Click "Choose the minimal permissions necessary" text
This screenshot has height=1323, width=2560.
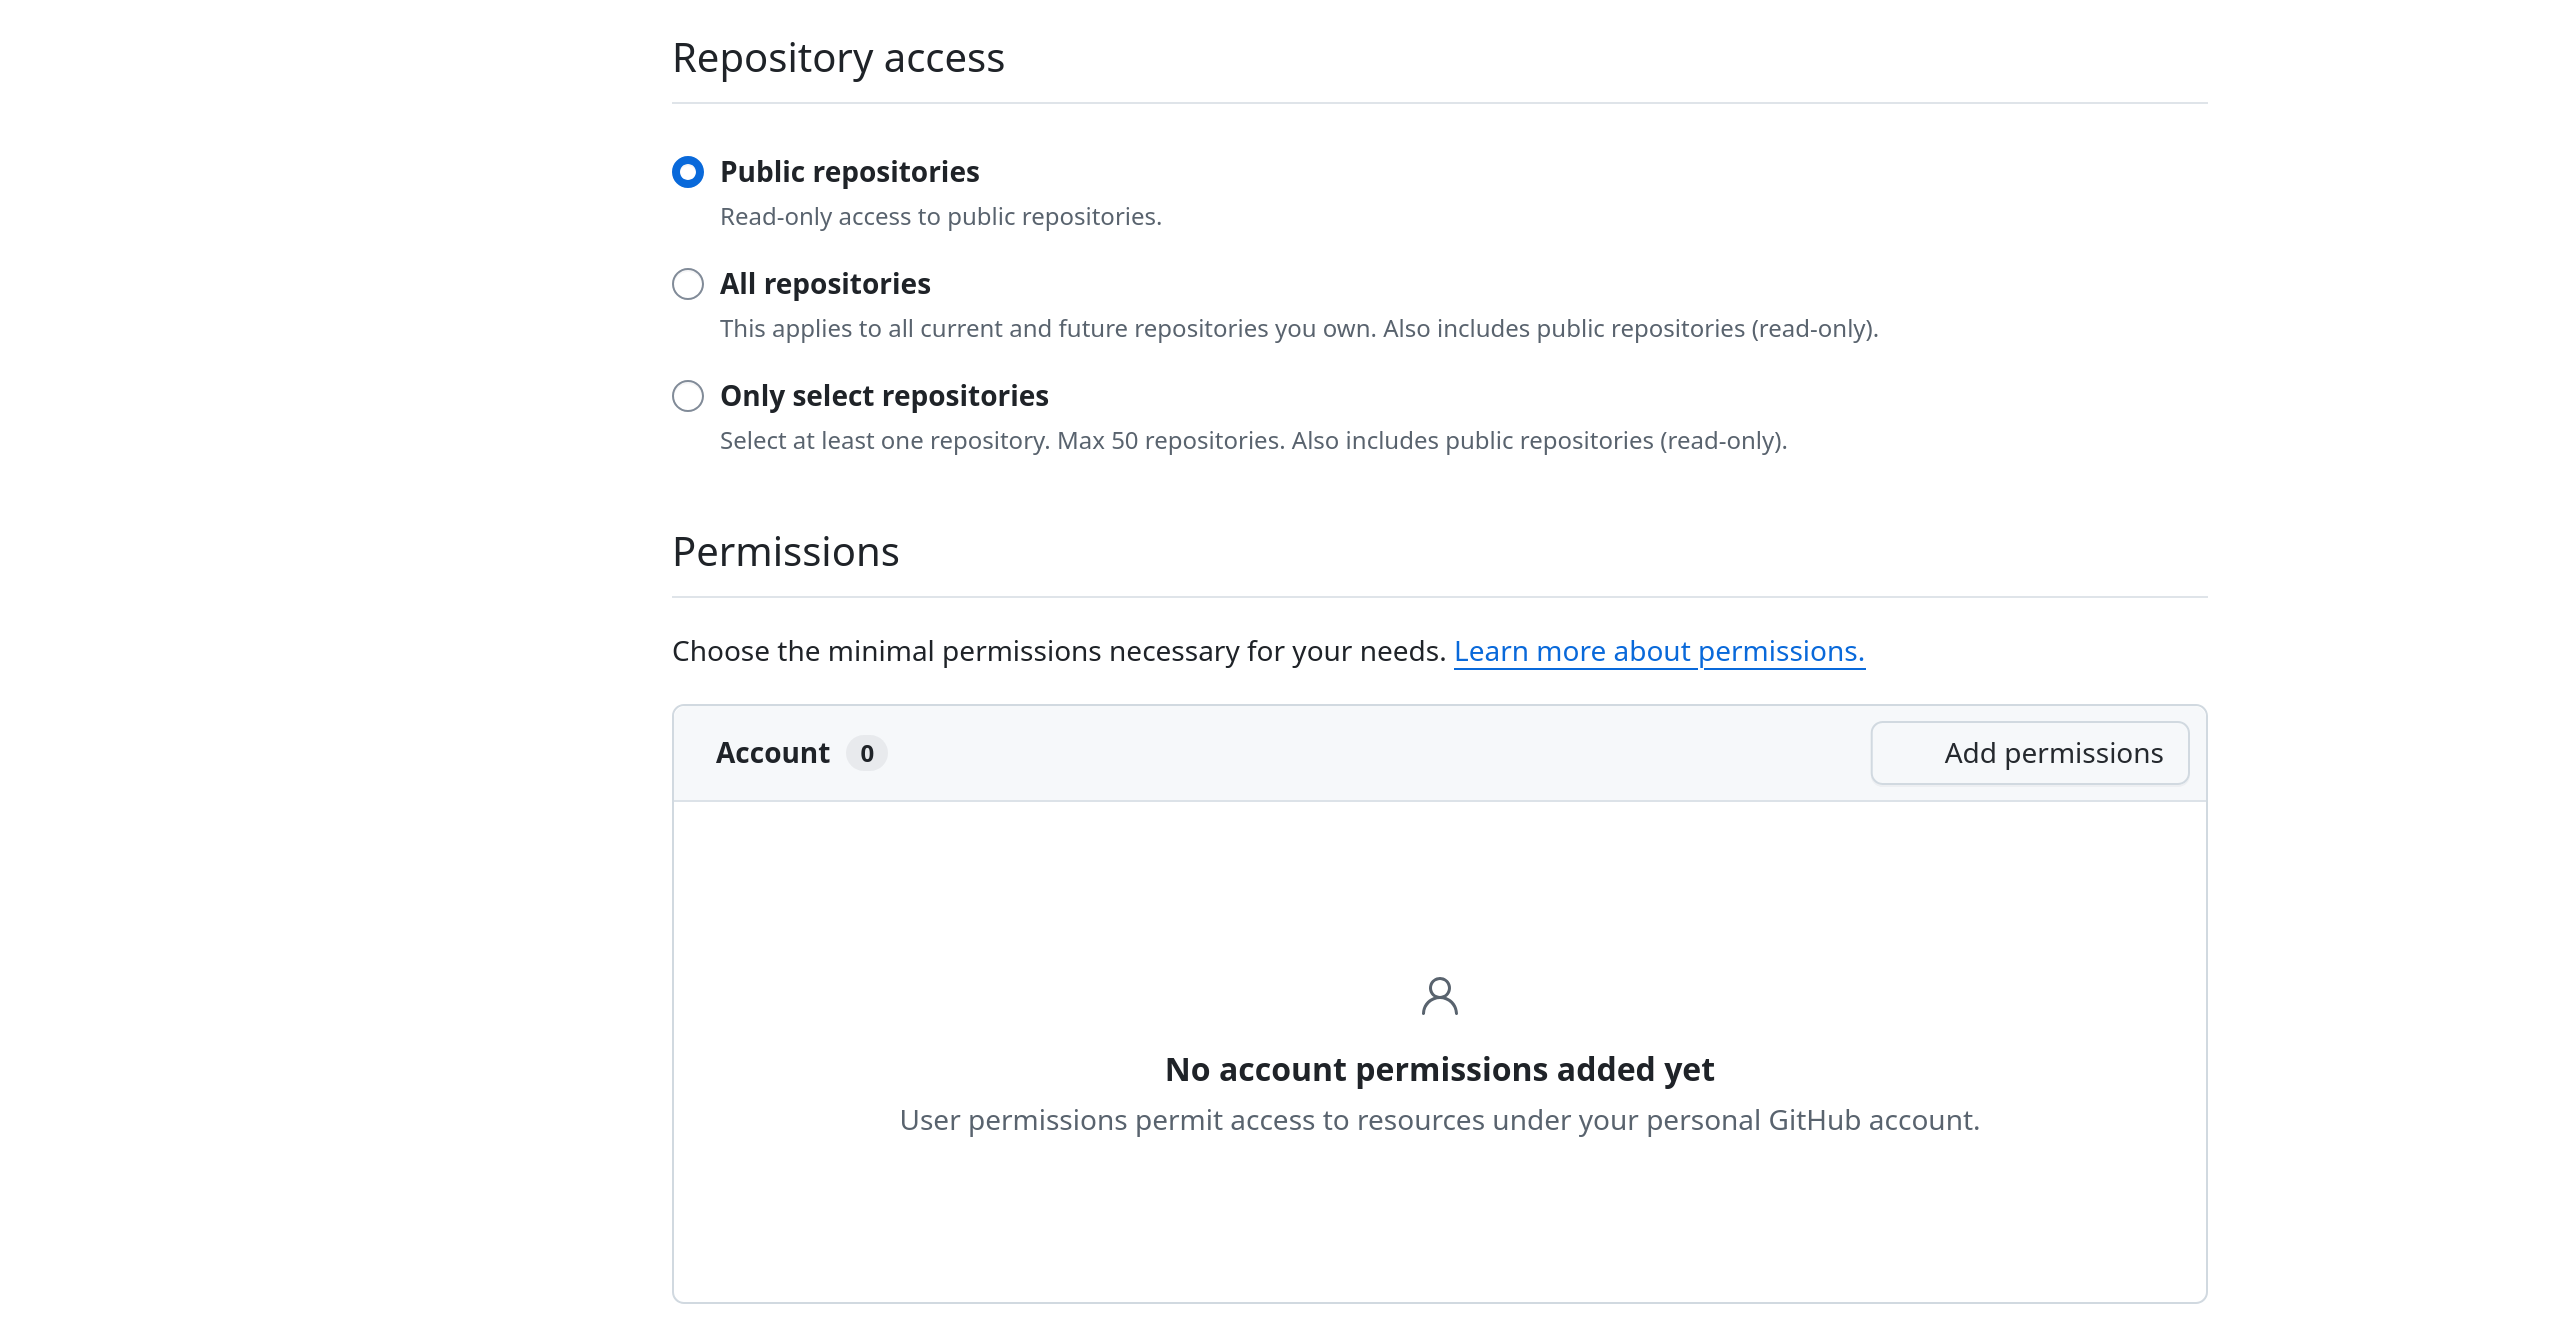point(1058,651)
